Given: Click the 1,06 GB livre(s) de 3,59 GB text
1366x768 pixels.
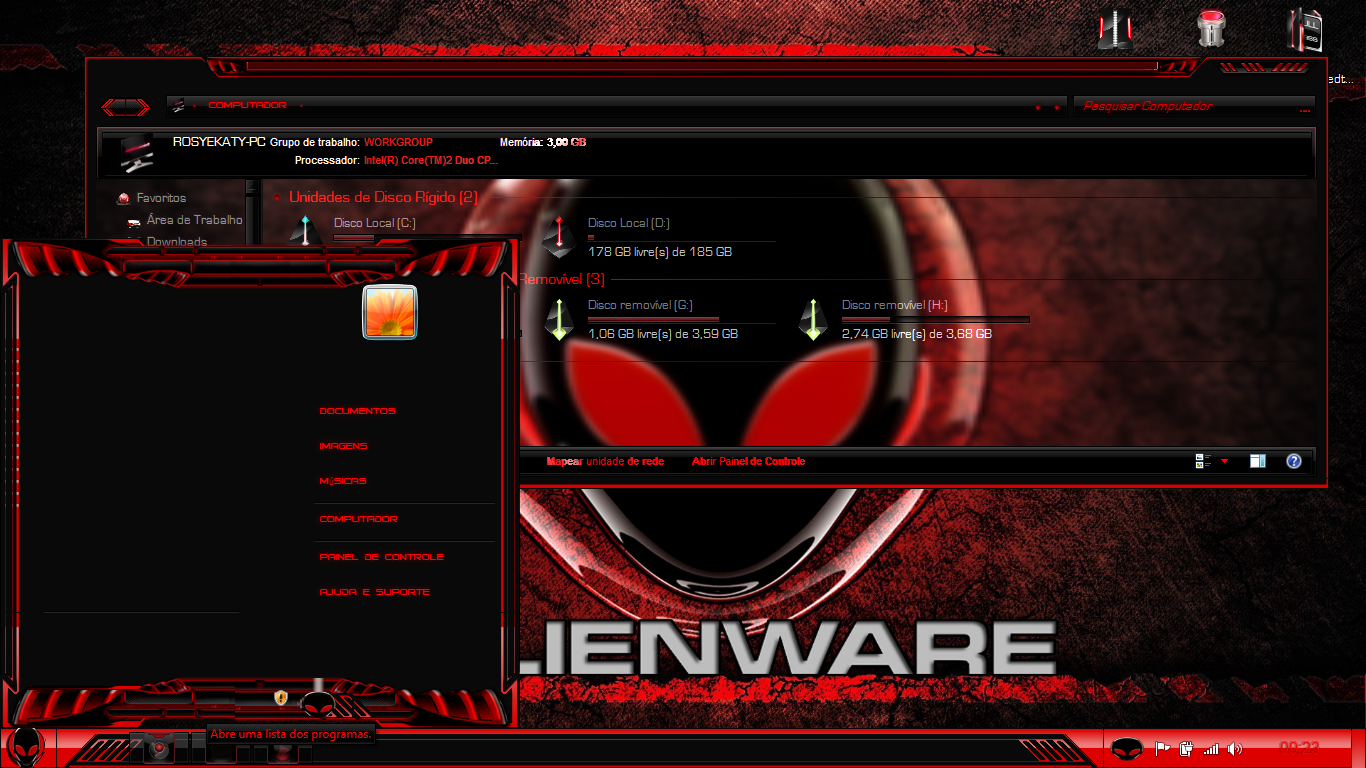Looking at the screenshot, I should coord(663,334).
